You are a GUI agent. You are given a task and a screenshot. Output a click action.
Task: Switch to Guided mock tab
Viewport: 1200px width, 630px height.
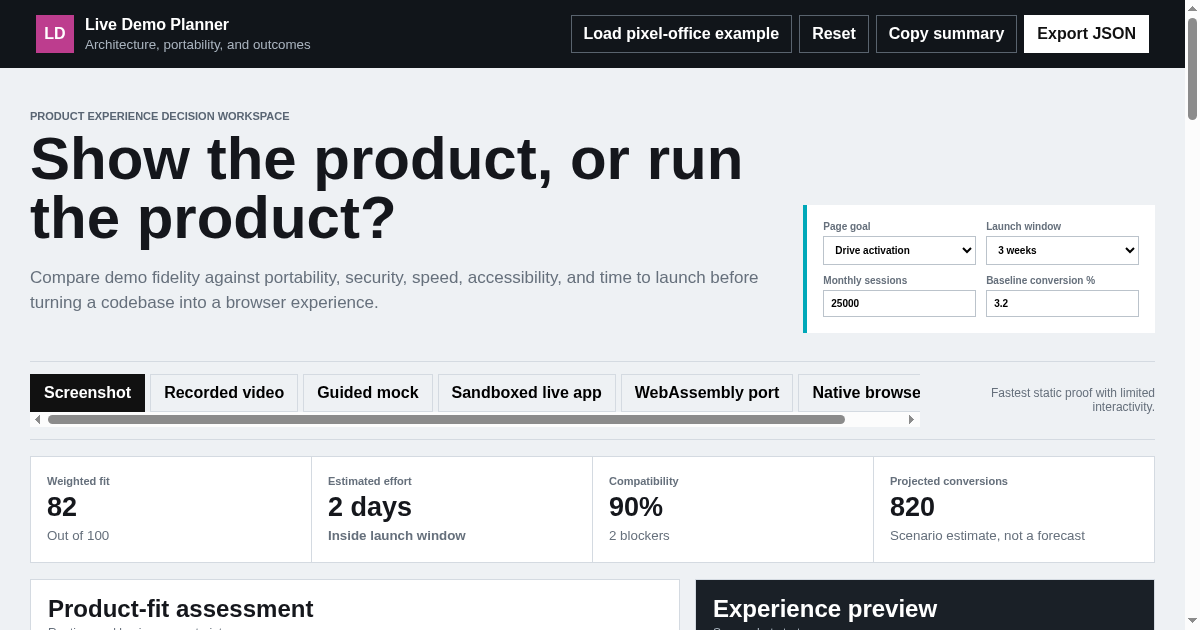368,393
